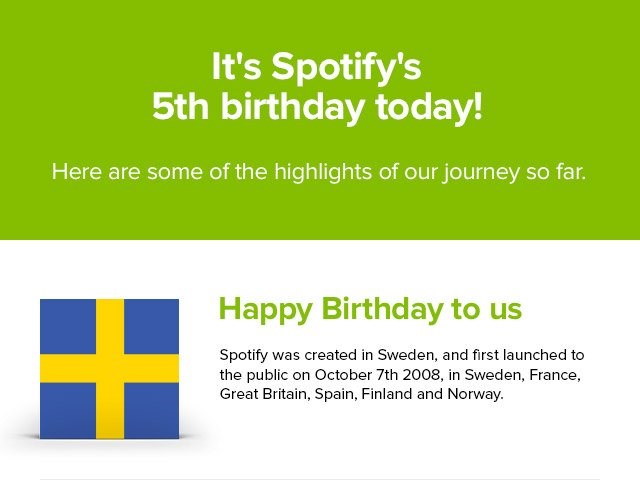Click the highlights of our journey subtitle

pyautogui.click(x=319, y=172)
